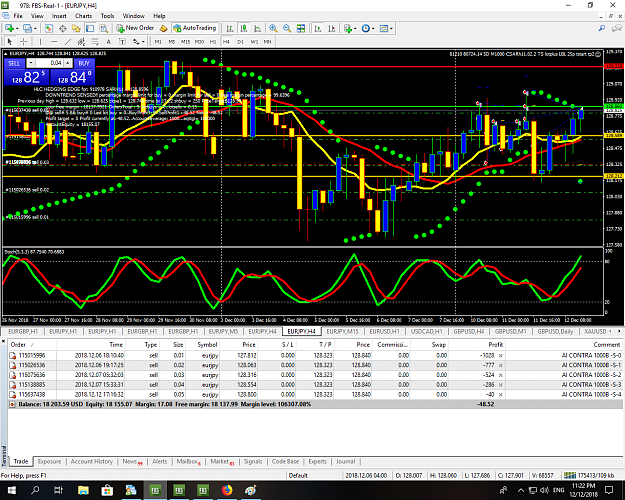Image resolution: width=625 pixels, height=500 pixels.
Task: Open the indicators list icon
Action: pos(348,28)
